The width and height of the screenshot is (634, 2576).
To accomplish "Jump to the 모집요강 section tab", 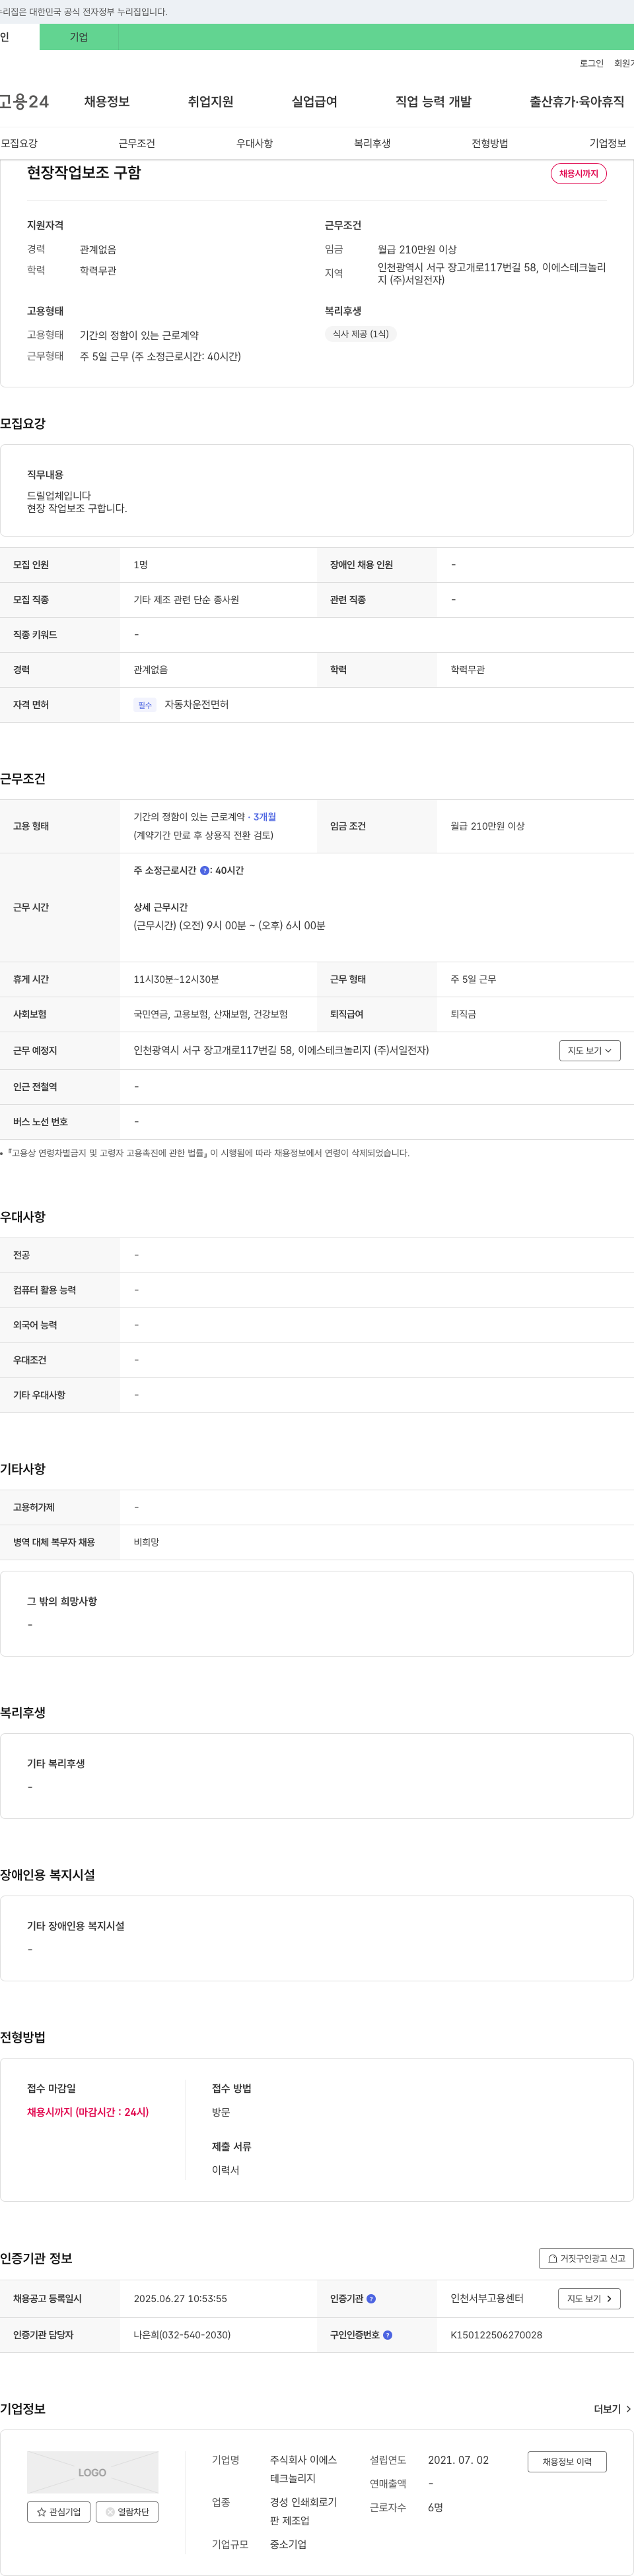I will (19, 144).
